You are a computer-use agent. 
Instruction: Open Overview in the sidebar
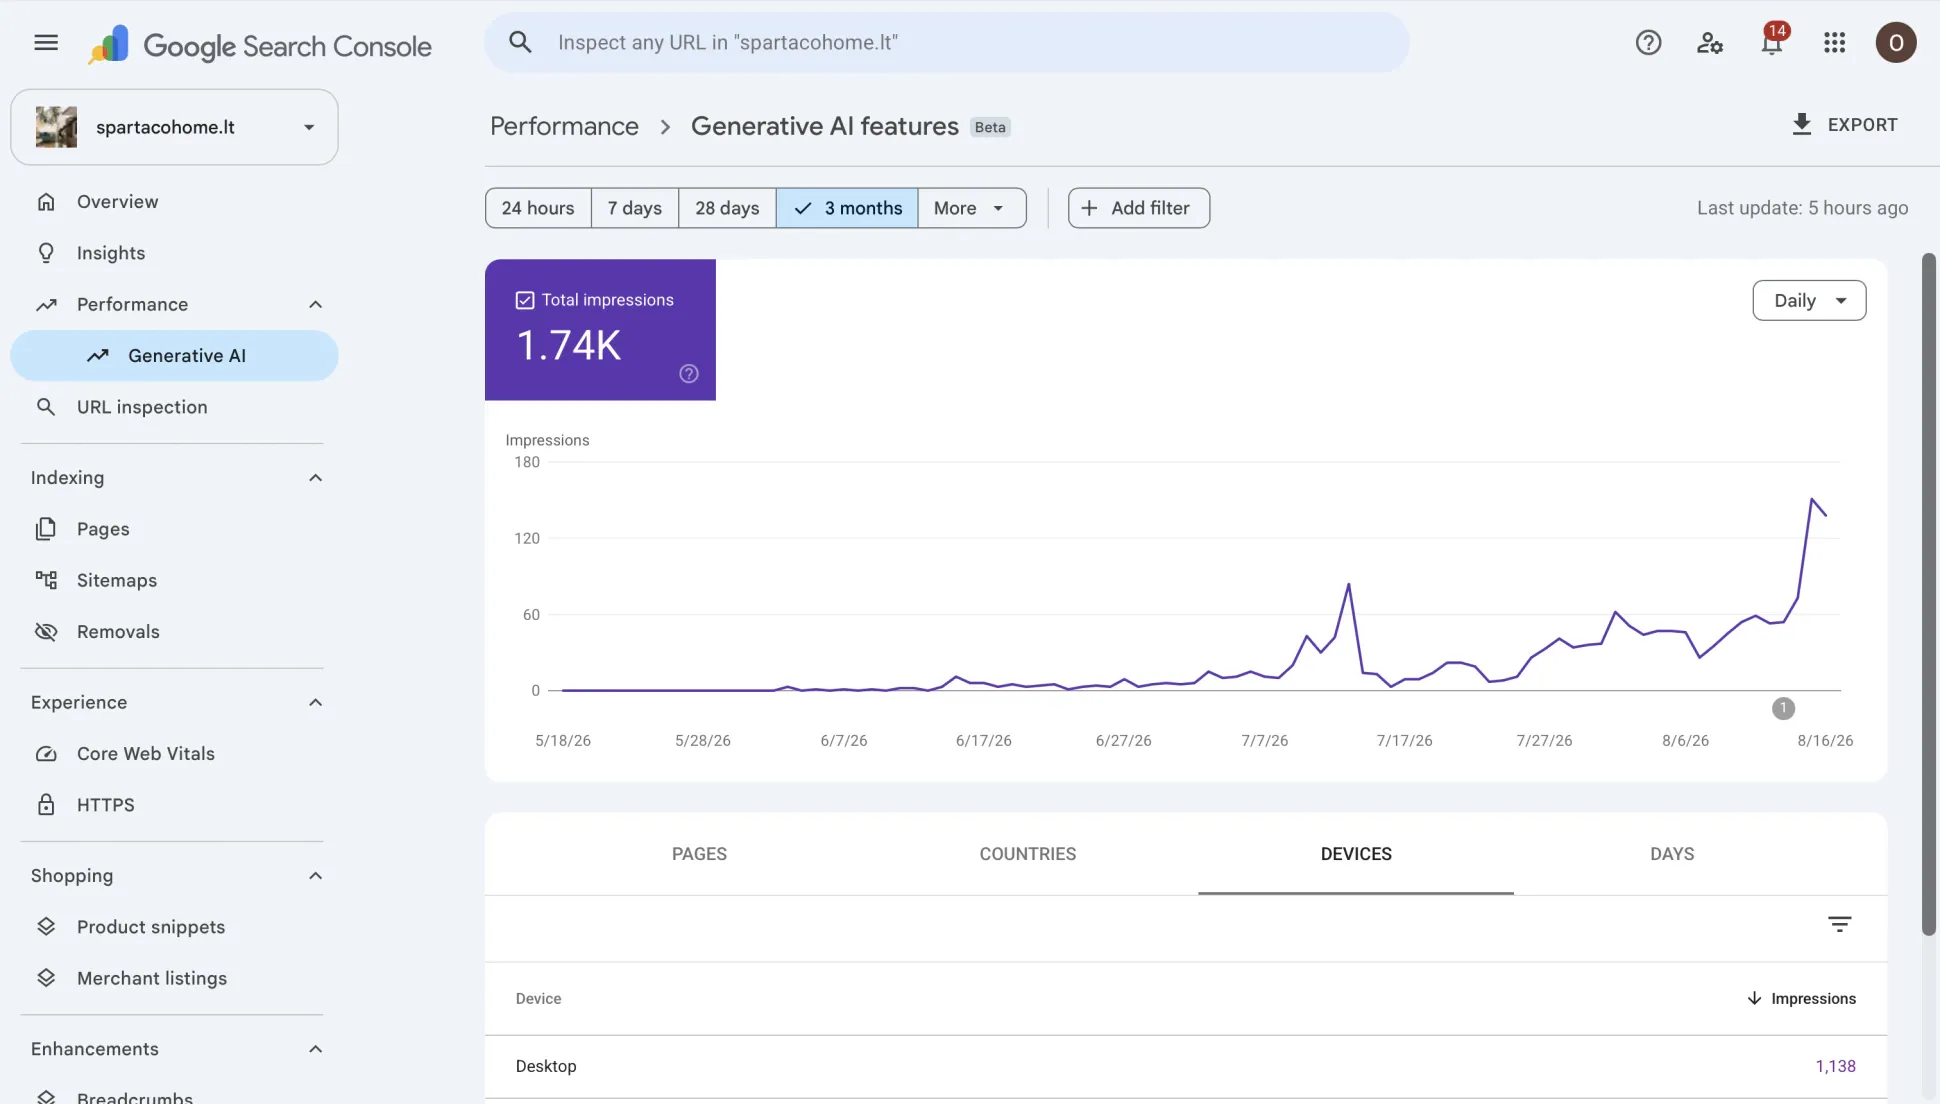(174, 202)
